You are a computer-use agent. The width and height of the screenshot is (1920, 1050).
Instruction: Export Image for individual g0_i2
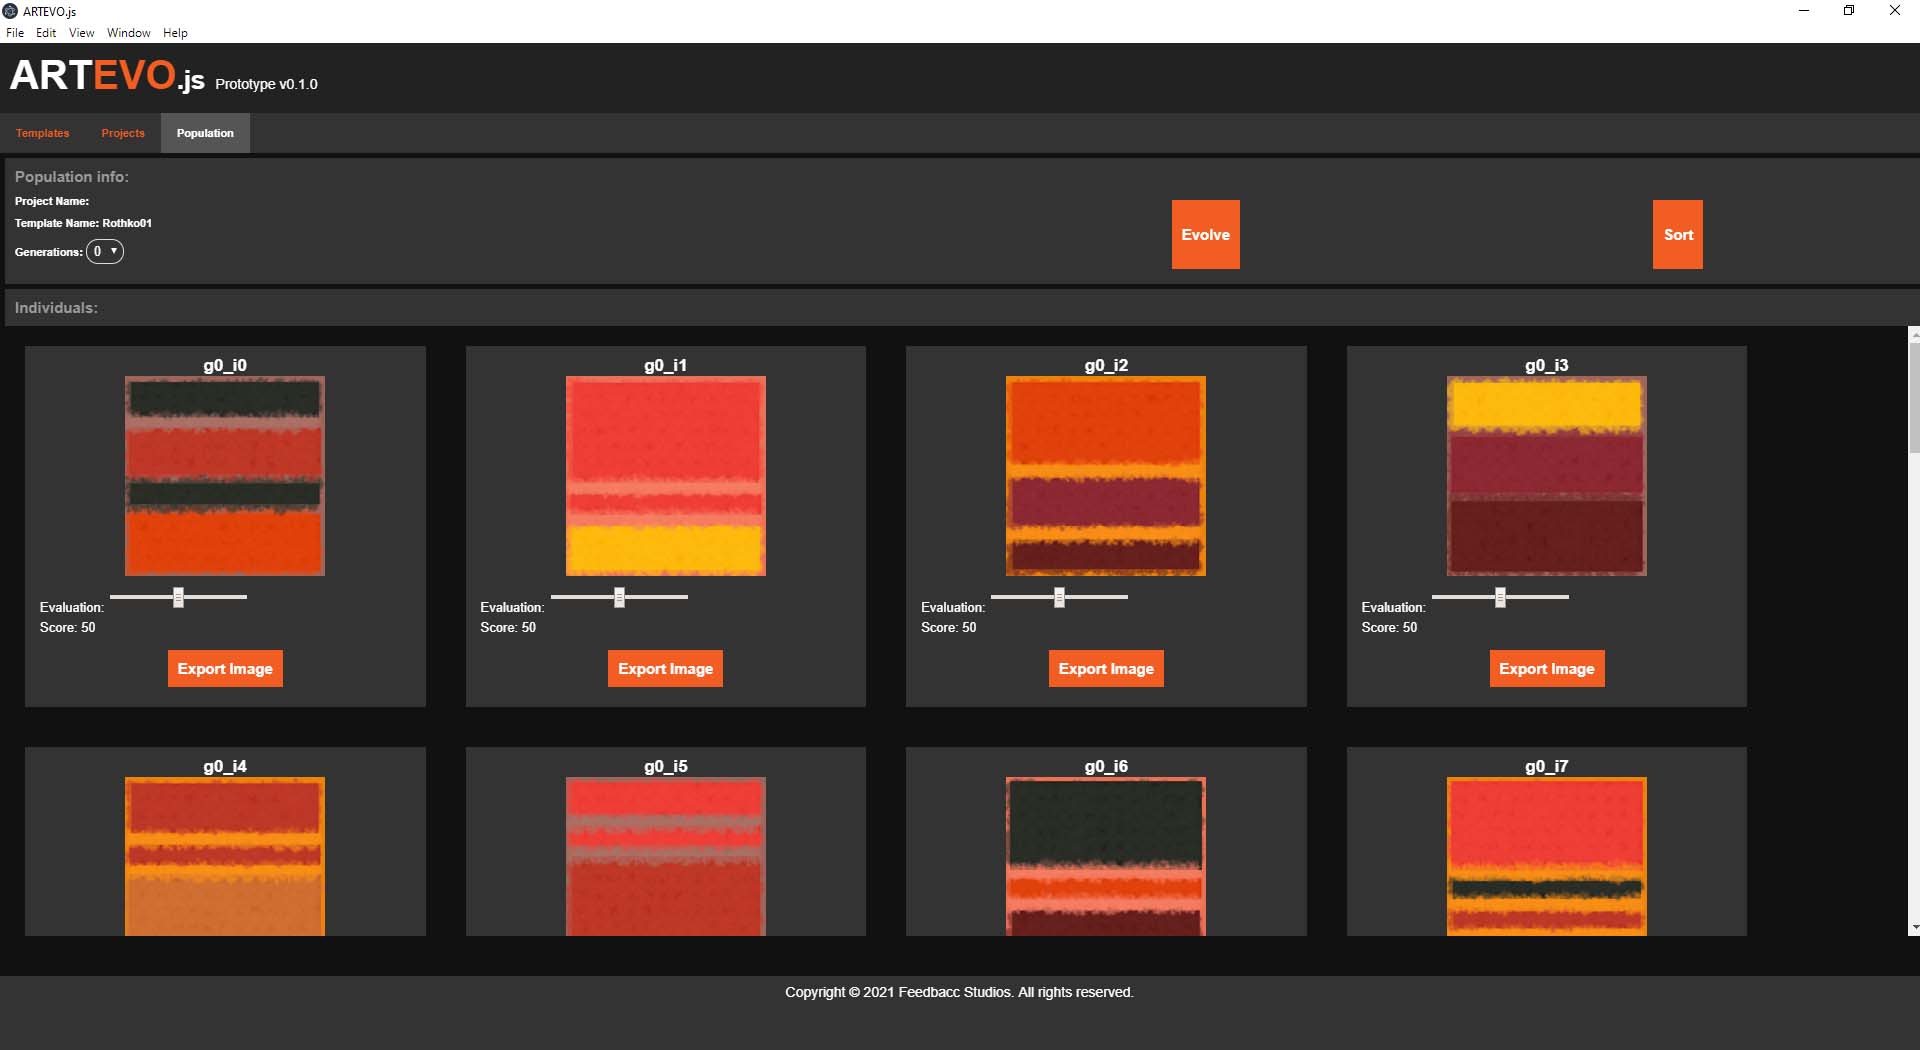1106,669
